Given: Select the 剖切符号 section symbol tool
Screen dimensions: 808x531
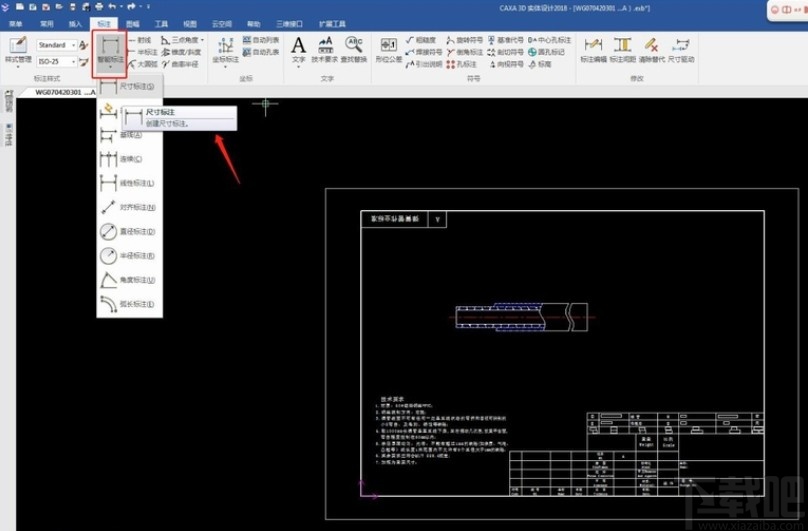Looking at the screenshot, I should 505,52.
